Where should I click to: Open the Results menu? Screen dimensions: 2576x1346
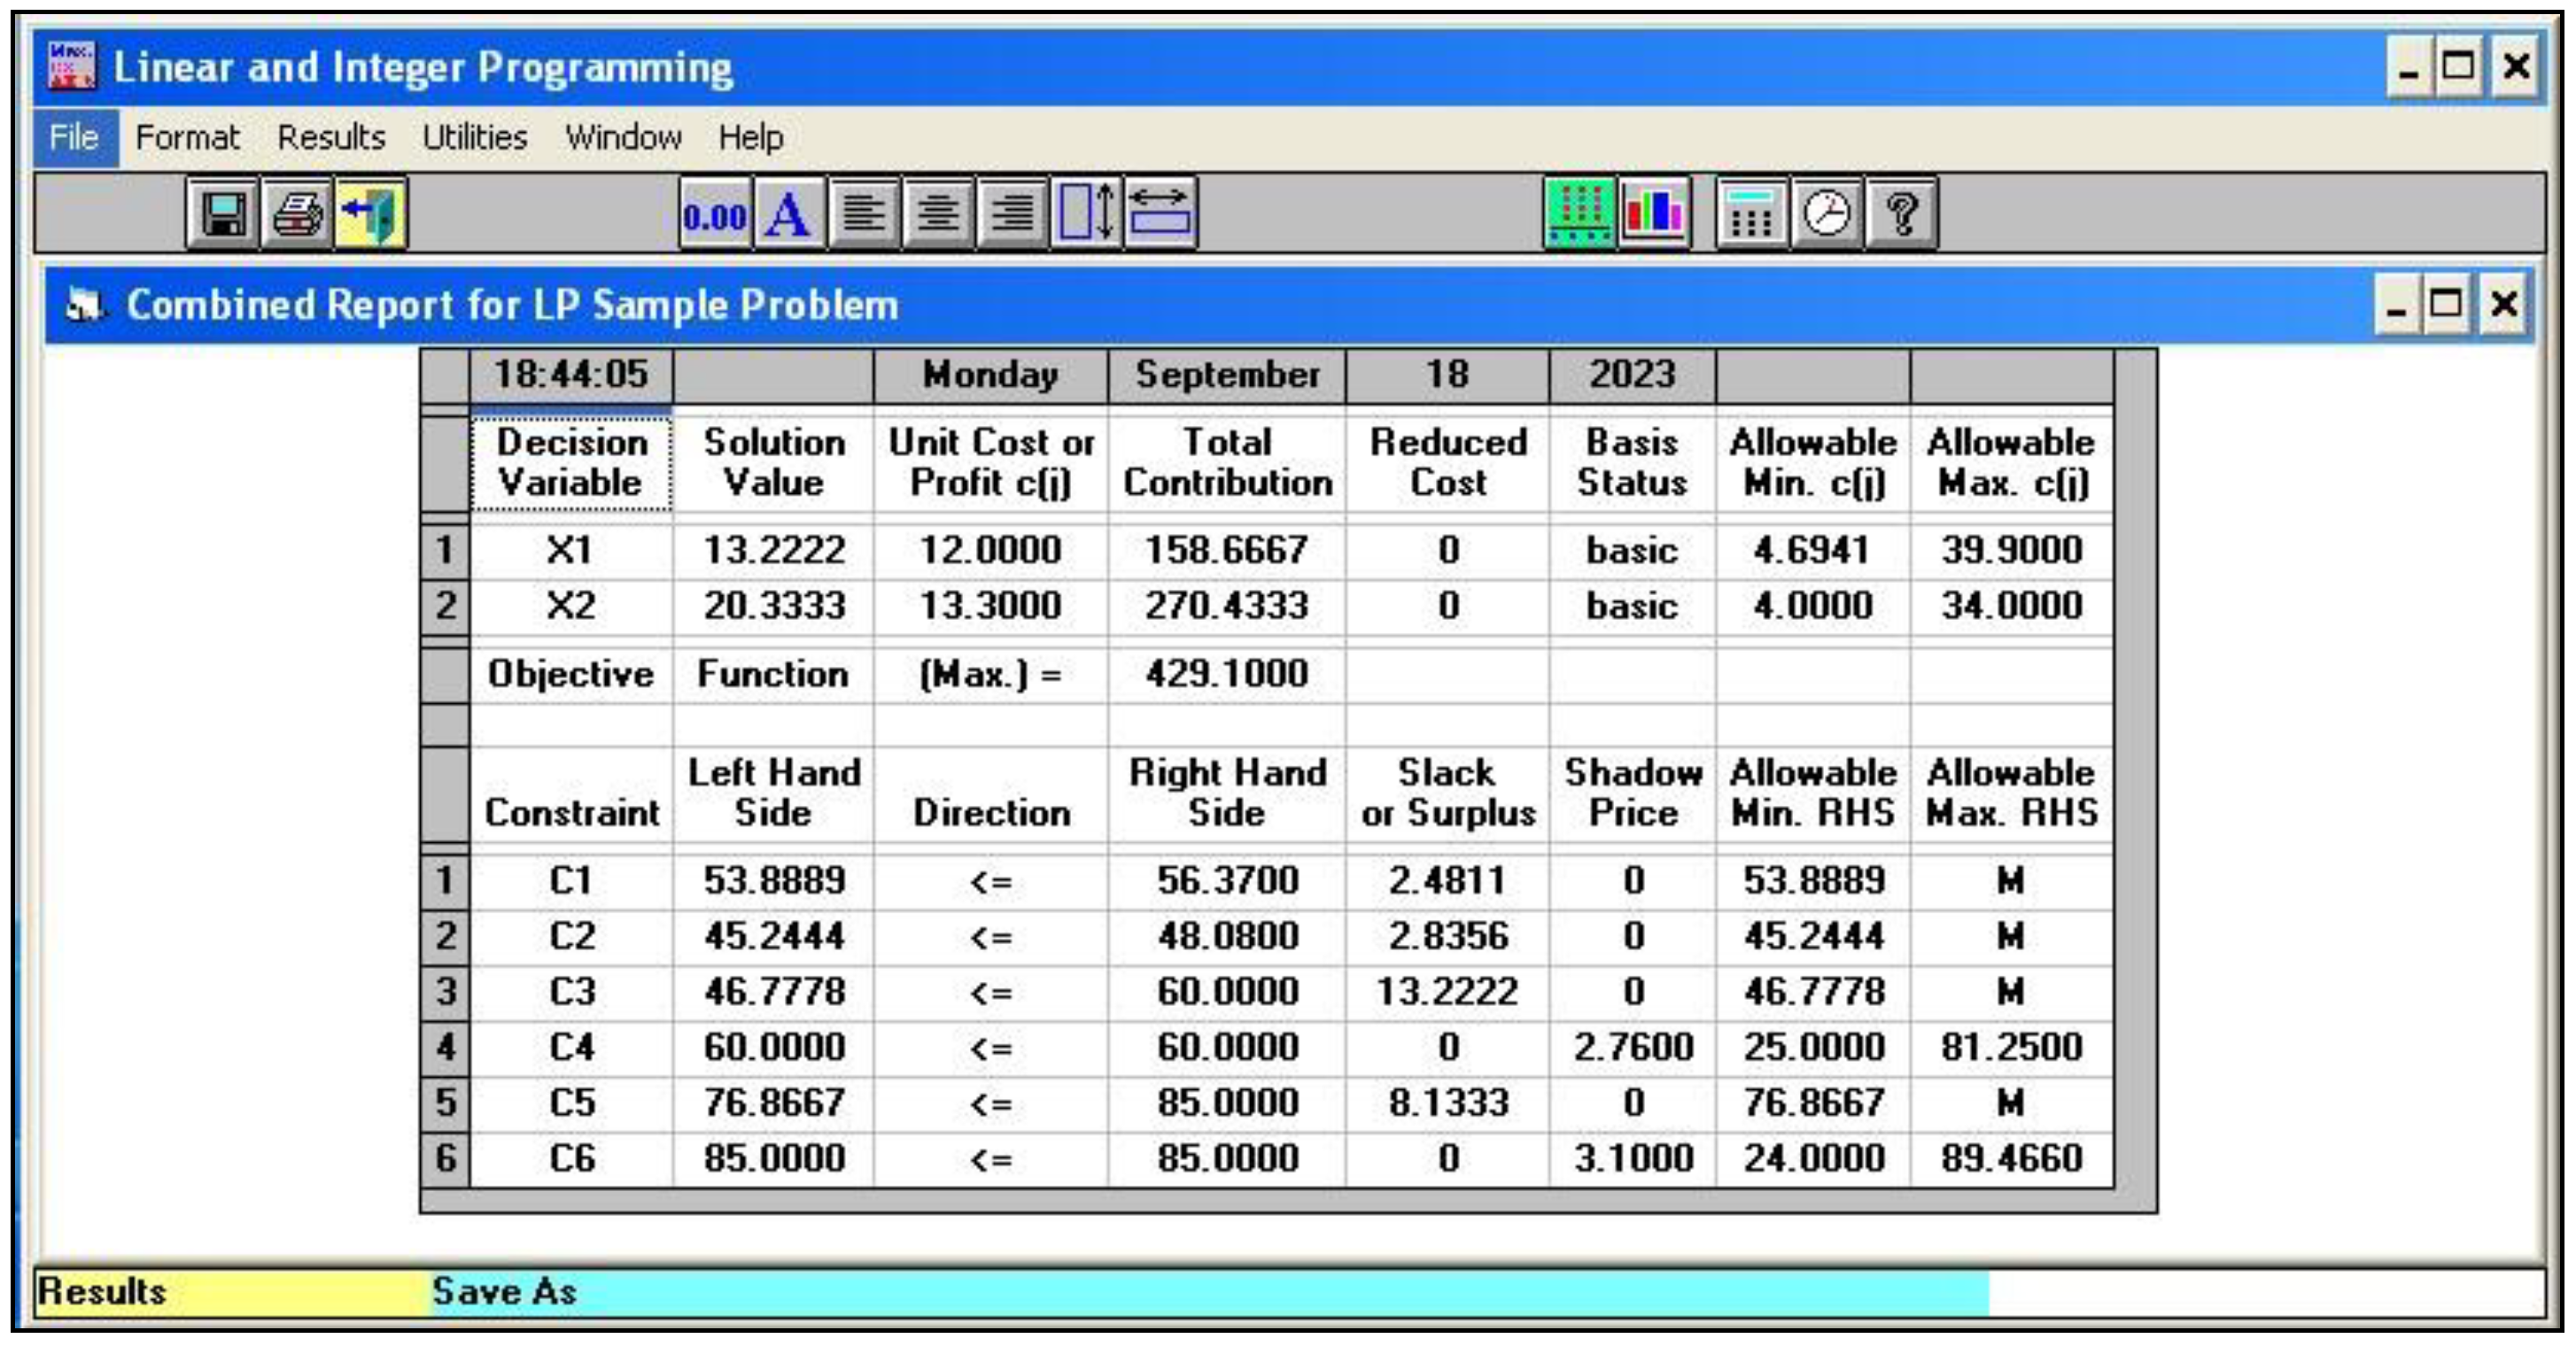tap(333, 138)
